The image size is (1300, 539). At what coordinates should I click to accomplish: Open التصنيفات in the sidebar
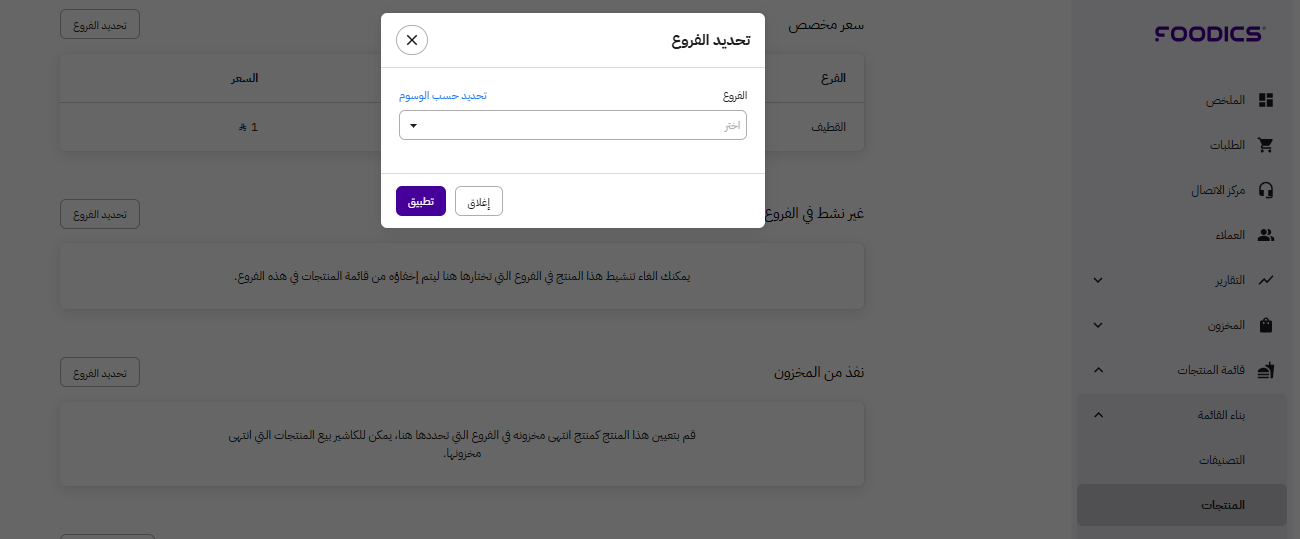pos(1222,460)
